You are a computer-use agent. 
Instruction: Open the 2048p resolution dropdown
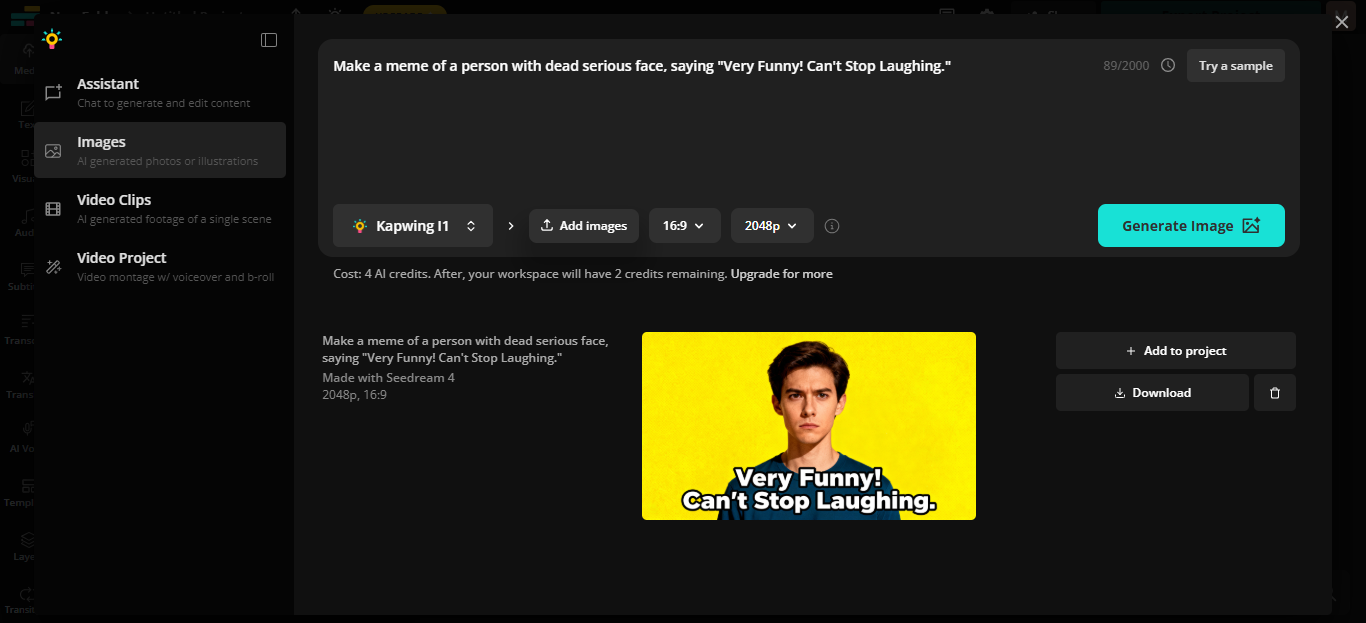(771, 225)
